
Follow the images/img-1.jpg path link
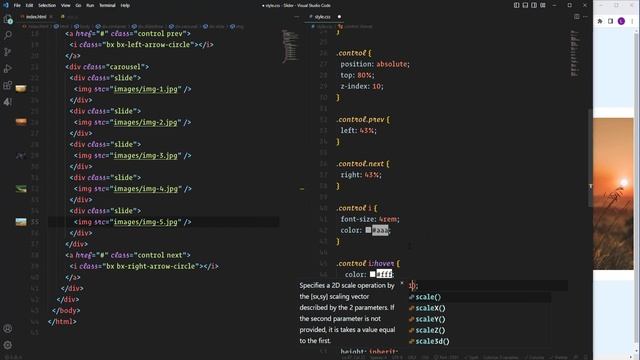click(x=146, y=89)
